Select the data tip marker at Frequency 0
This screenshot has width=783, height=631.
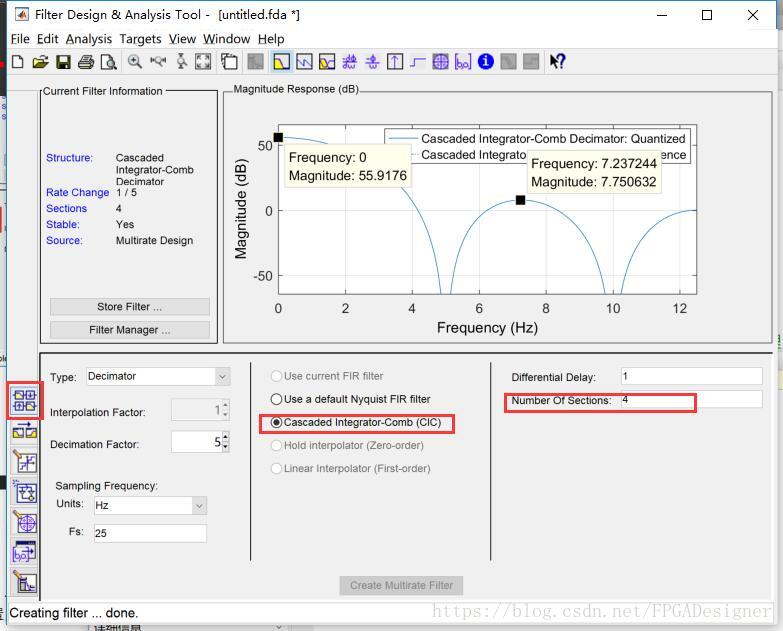pyautogui.click(x=279, y=137)
